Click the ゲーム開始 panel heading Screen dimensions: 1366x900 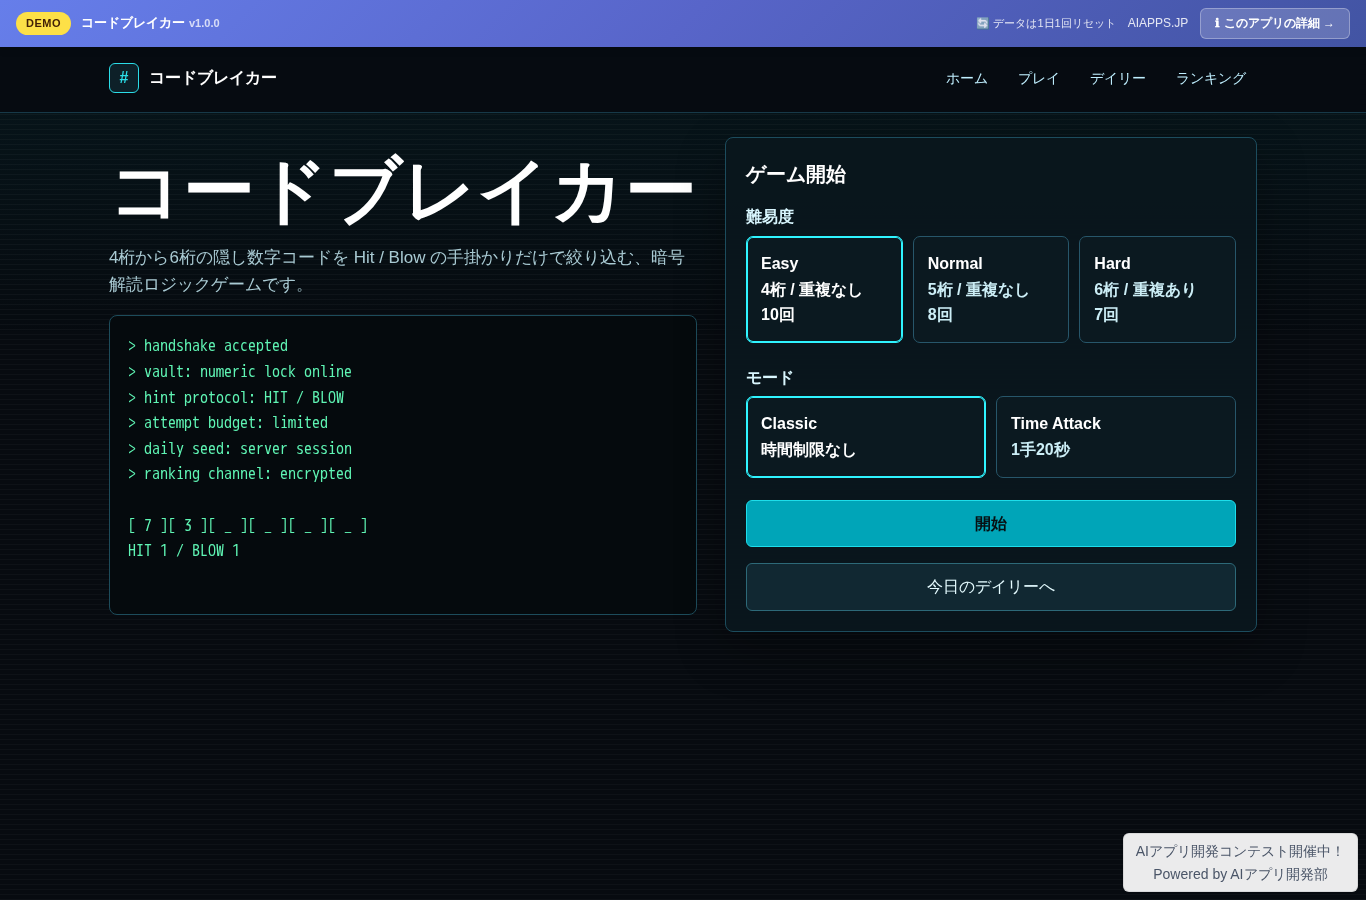coord(796,175)
